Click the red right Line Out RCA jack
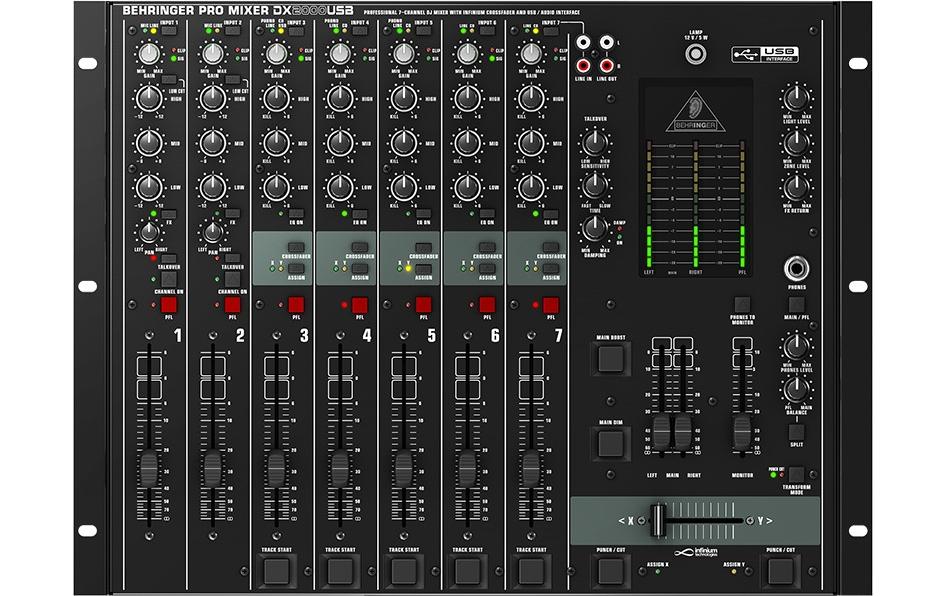Image resolution: width=947 pixels, height=596 pixels. [x=606, y=65]
